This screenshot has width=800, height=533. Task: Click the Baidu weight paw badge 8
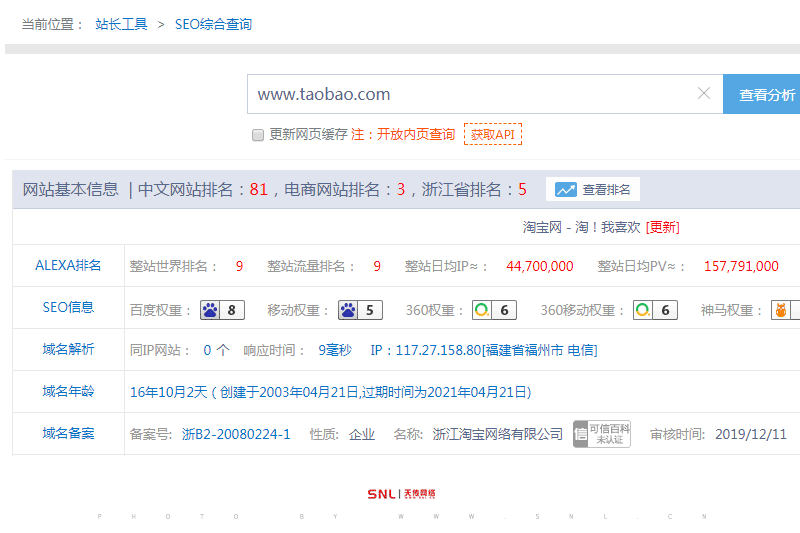tap(222, 310)
